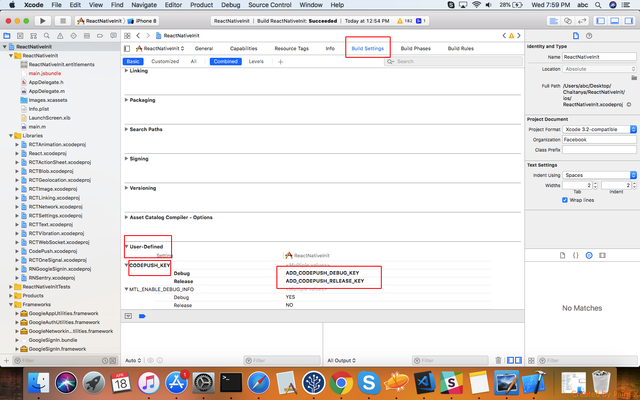The width and height of the screenshot is (640, 400).
Task: Open the Source Control menu
Action: pos(270,5)
